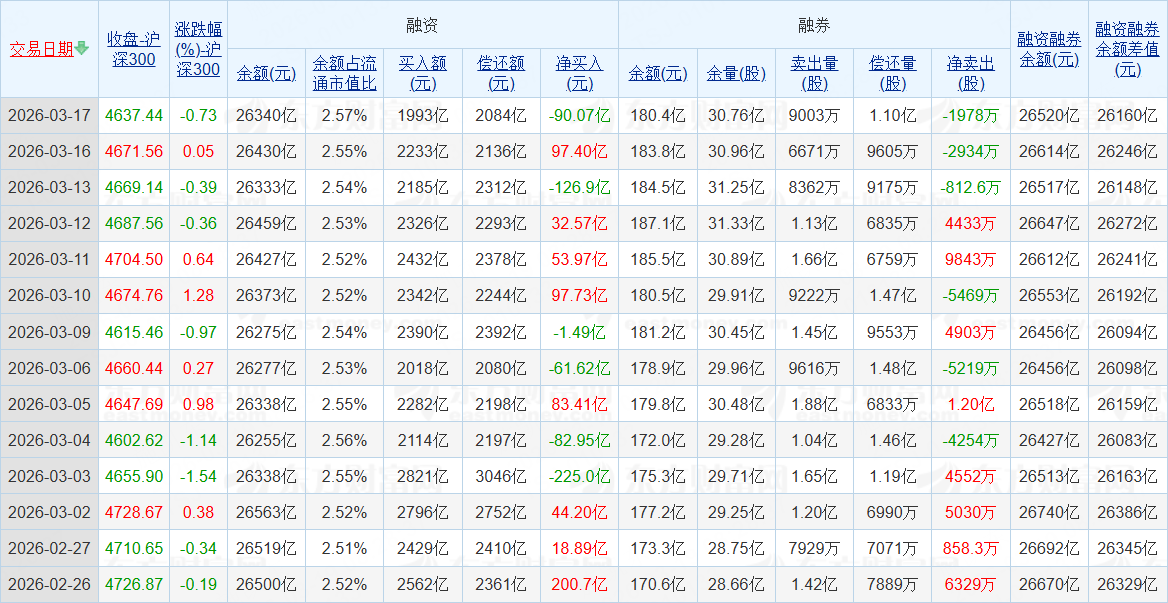The width and height of the screenshot is (1168, 603).
Task: Sort by 融券 余量(股) header
Action: pyautogui.click(x=736, y=74)
